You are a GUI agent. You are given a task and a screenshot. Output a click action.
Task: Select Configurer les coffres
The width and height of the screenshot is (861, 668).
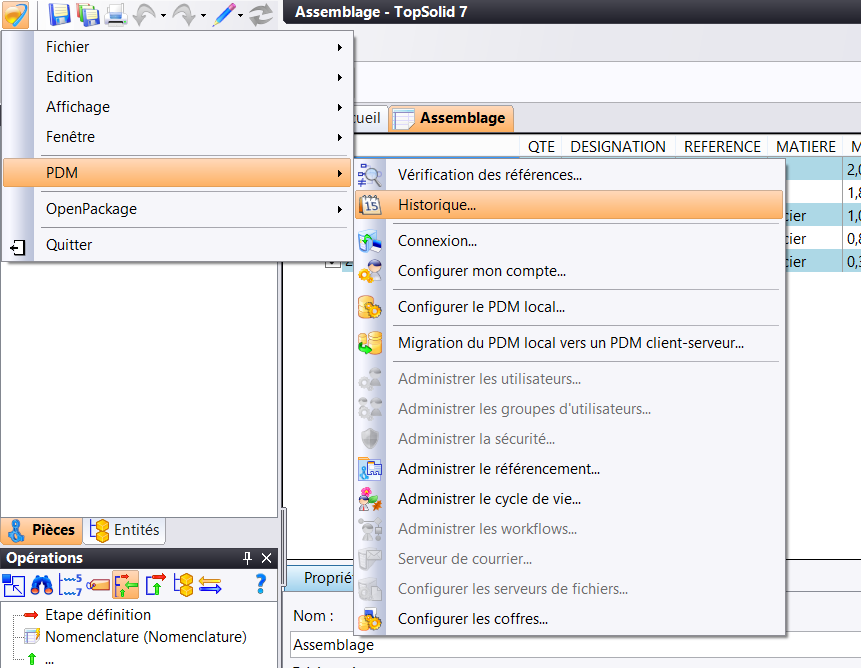click(x=569, y=619)
